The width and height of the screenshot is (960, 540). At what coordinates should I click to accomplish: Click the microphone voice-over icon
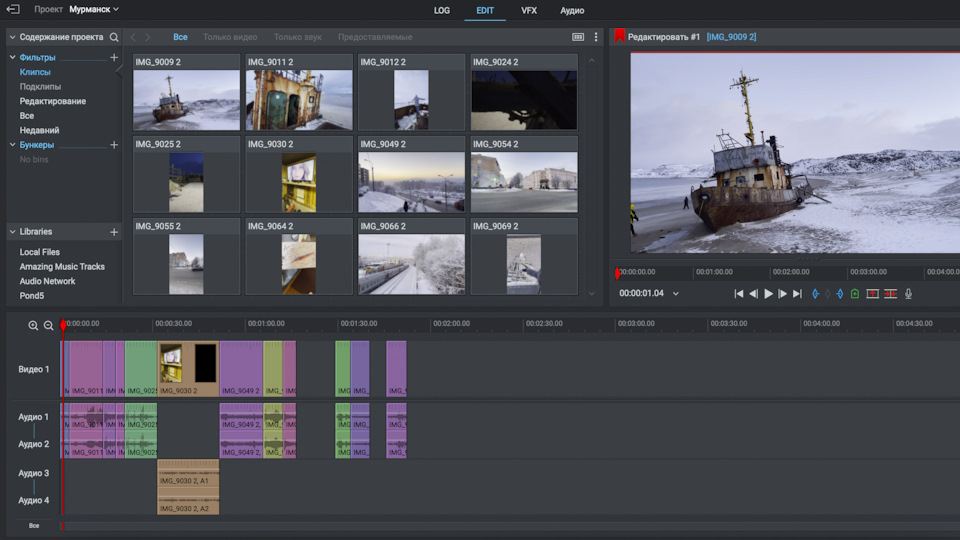pyautogui.click(x=908, y=294)
